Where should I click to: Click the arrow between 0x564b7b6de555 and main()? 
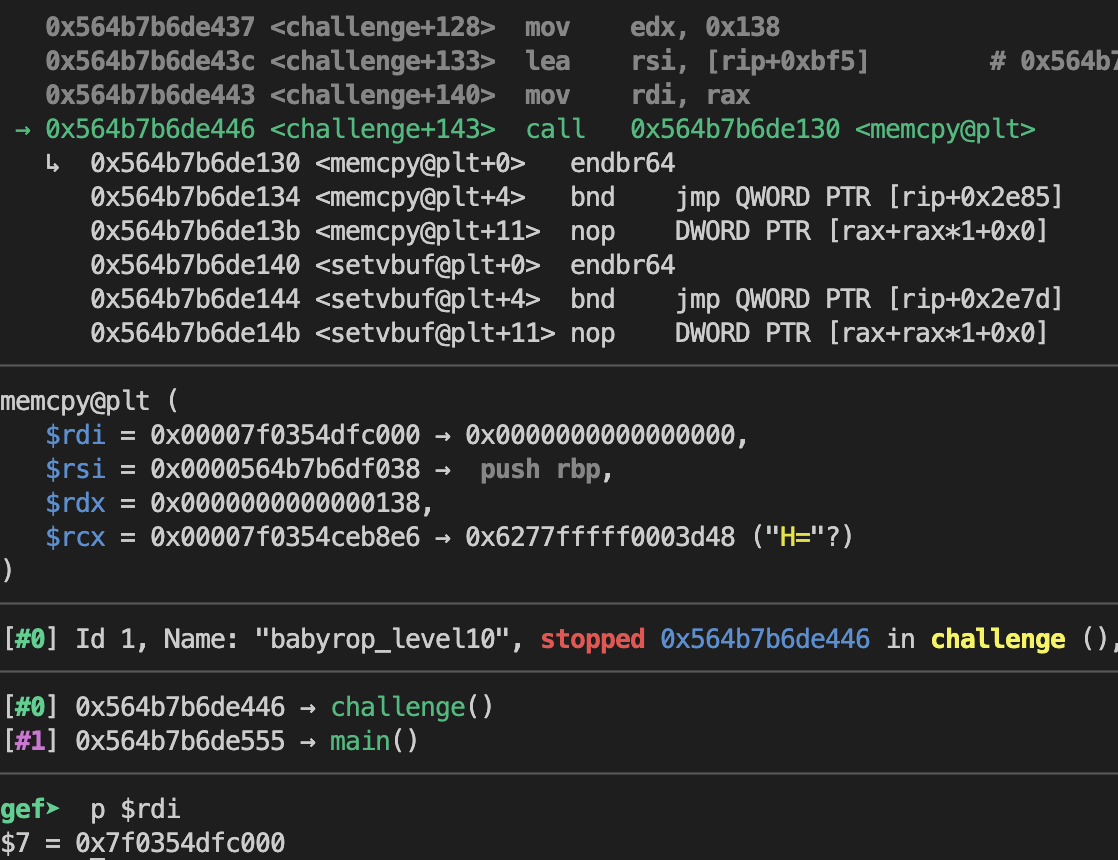(x=308, y=741)
